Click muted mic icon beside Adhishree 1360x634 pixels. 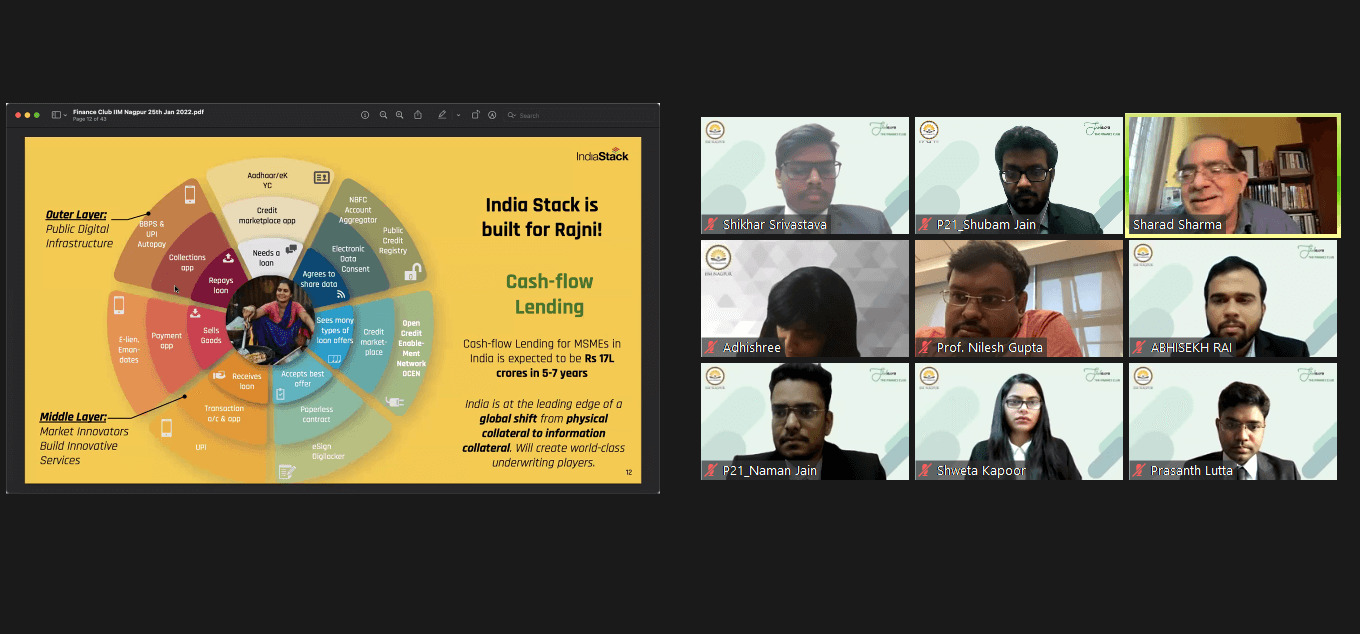pos(713,348)
